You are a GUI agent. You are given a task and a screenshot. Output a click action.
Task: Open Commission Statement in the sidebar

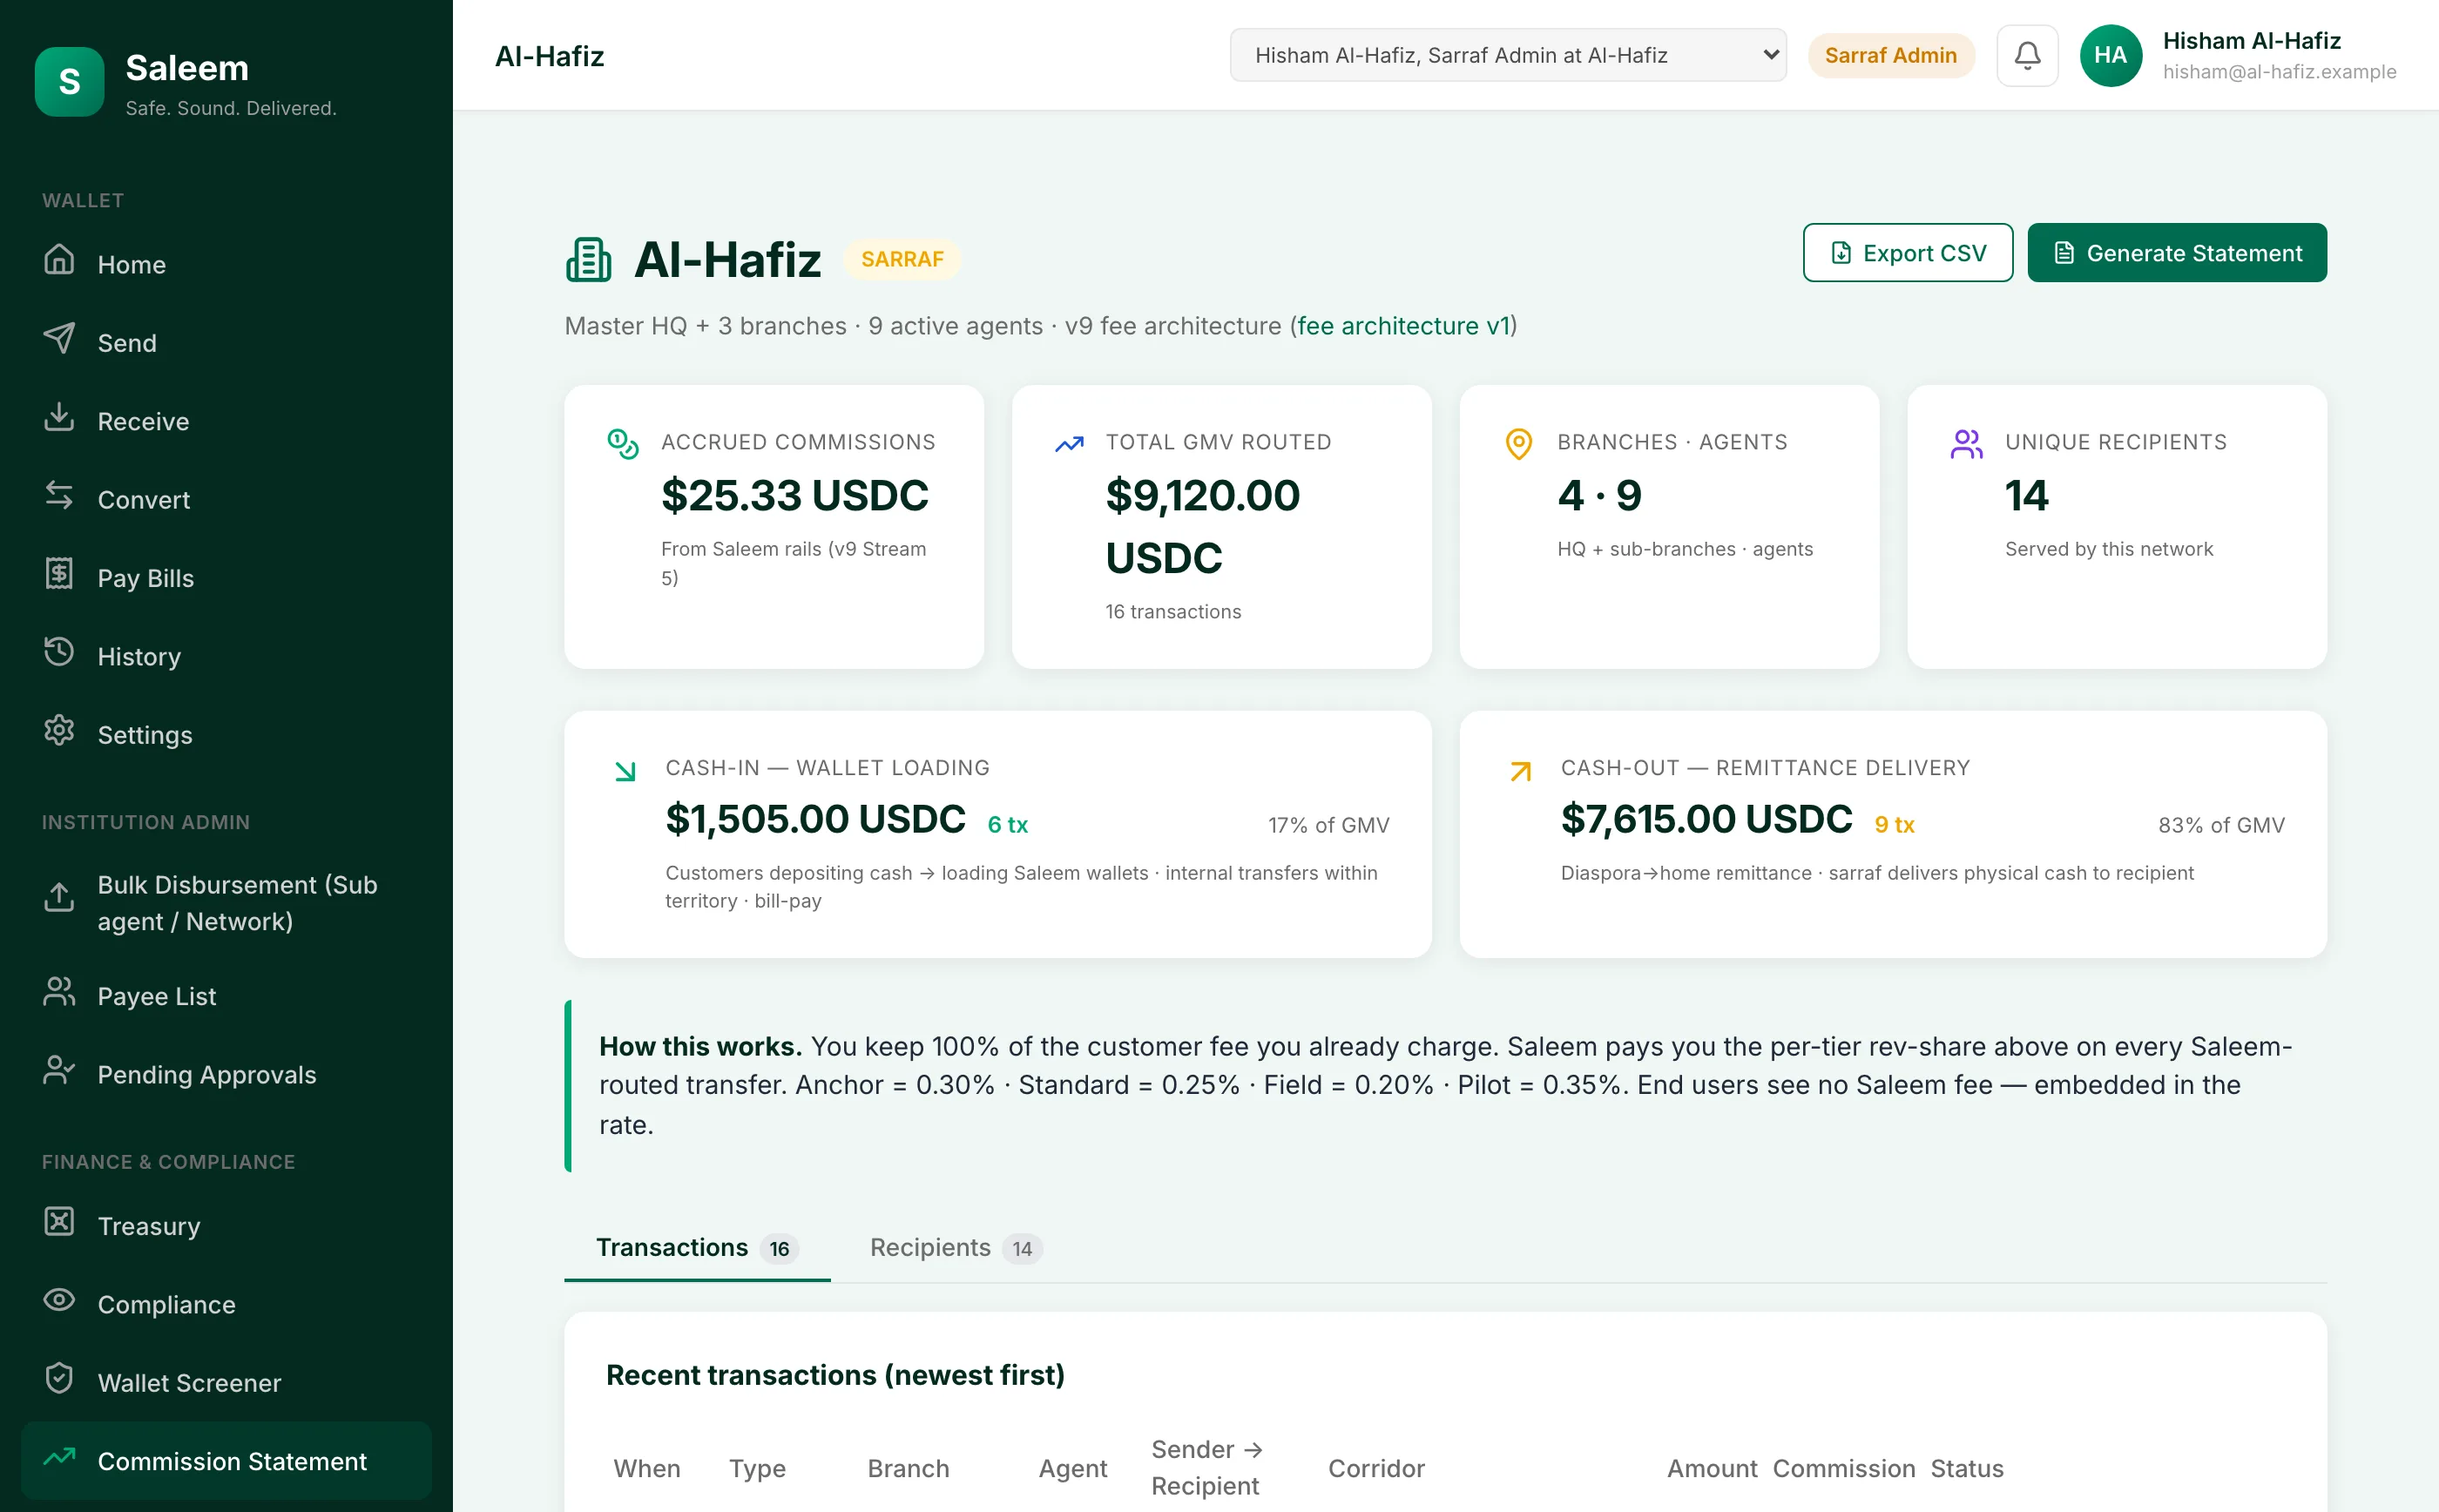pos(226,1461)
